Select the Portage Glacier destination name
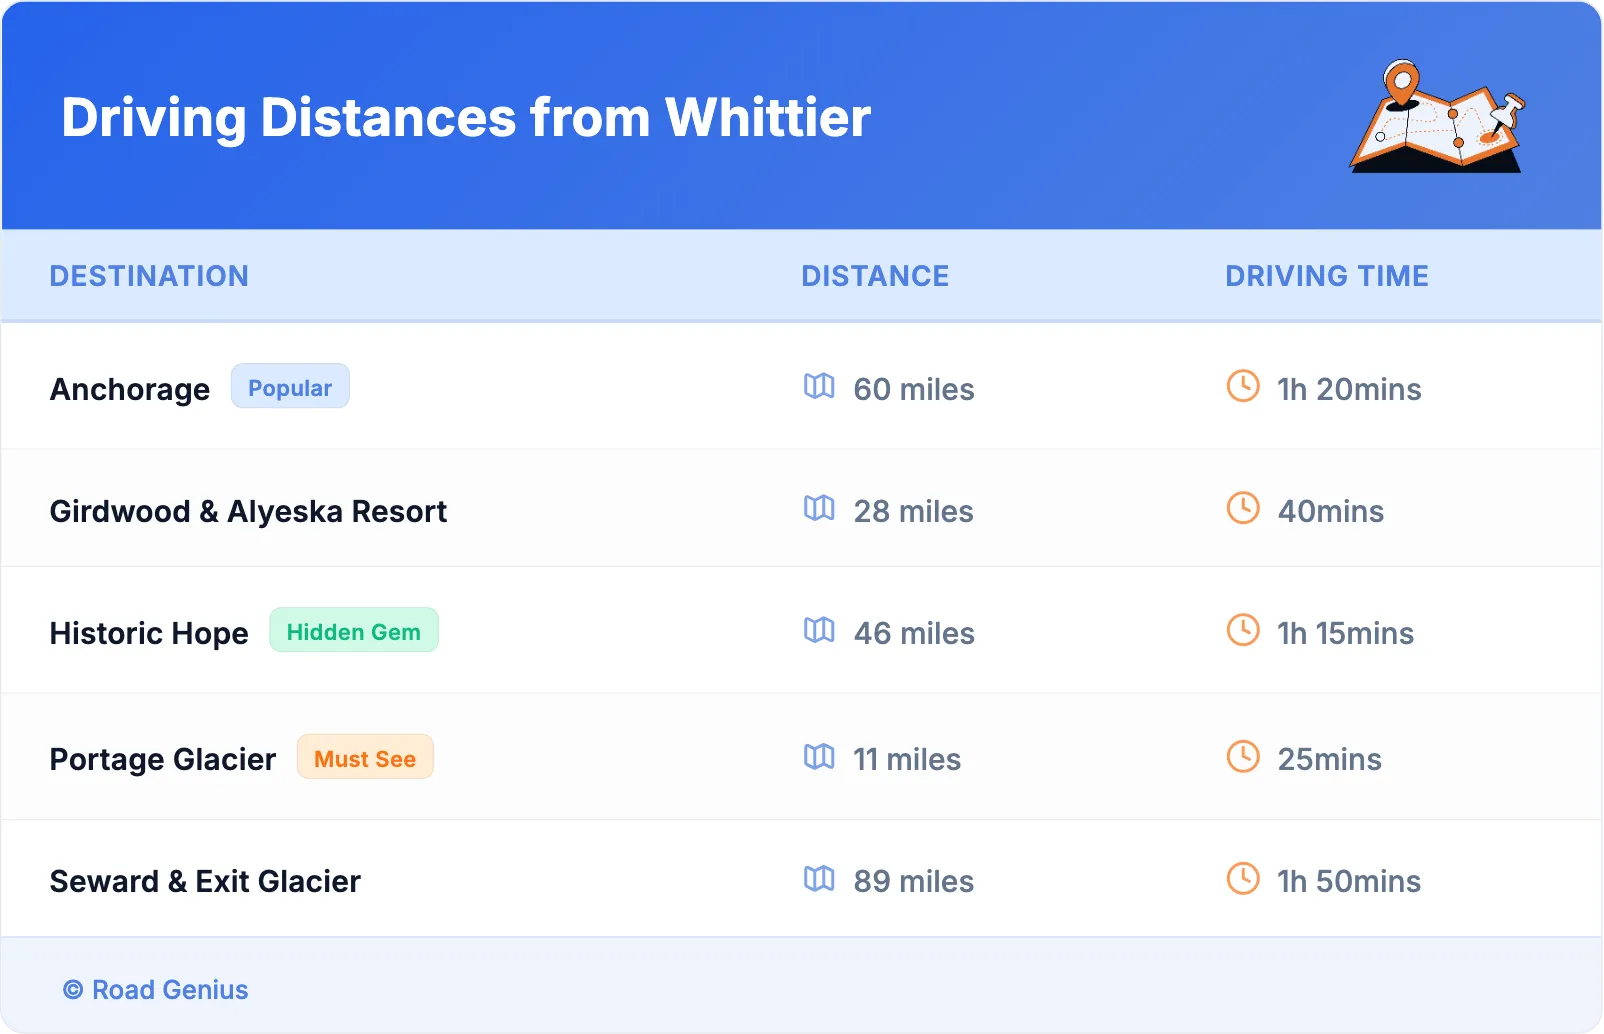Image resolution: width=1604 pixels, height=1034 pixels. tap(163, 759)
